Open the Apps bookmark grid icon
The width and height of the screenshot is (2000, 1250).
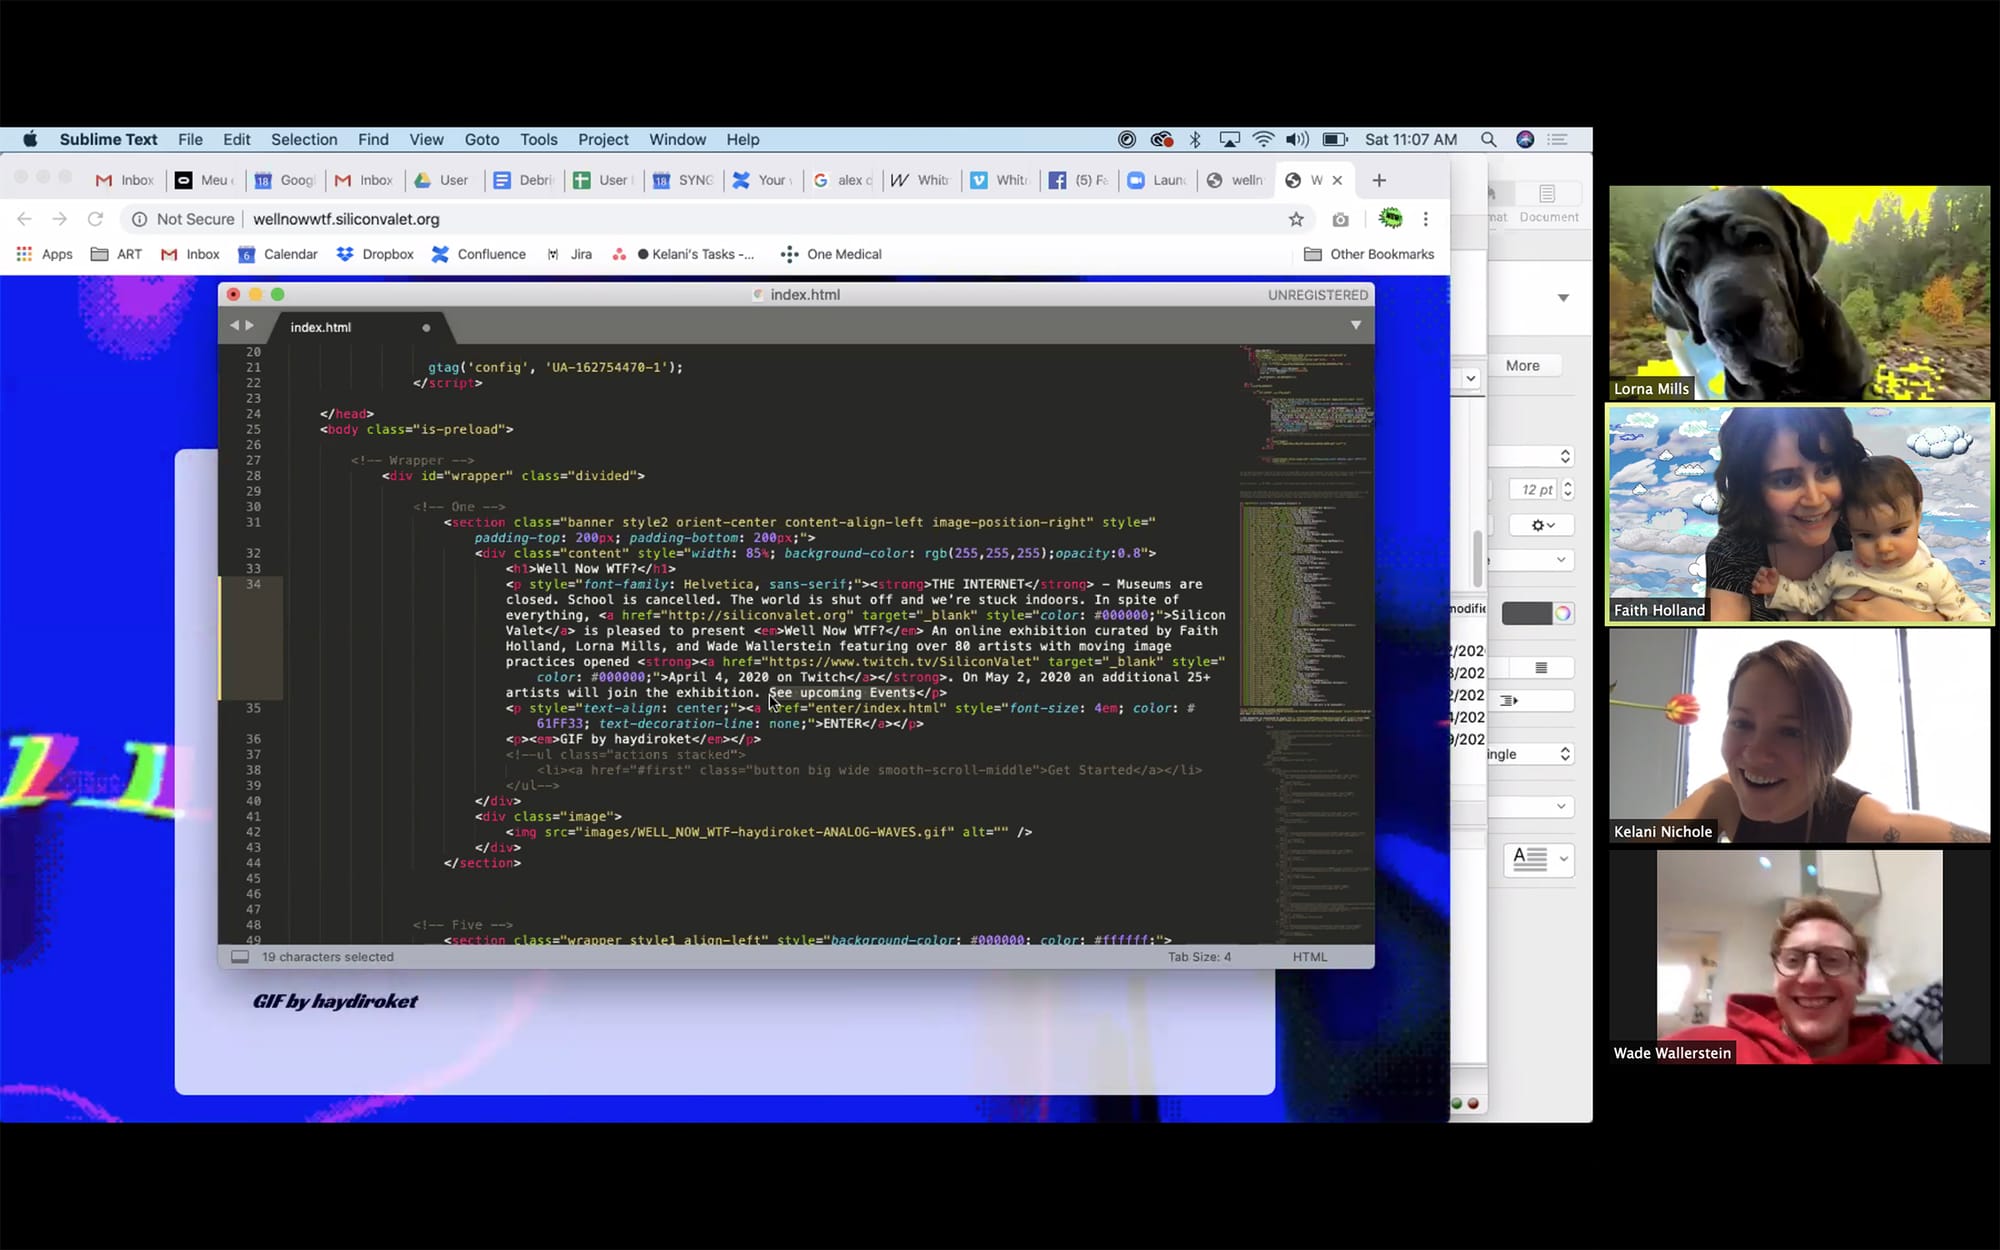point(24,254)
